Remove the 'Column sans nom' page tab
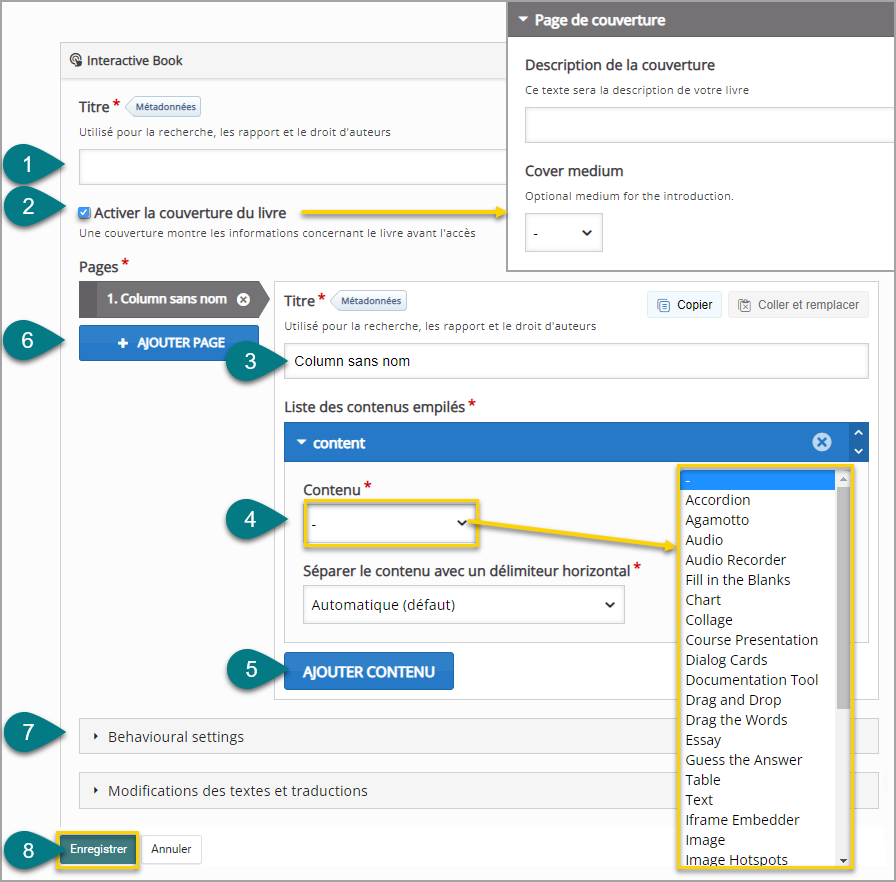Viewport: 896px width, 882px height. [243, 299]
